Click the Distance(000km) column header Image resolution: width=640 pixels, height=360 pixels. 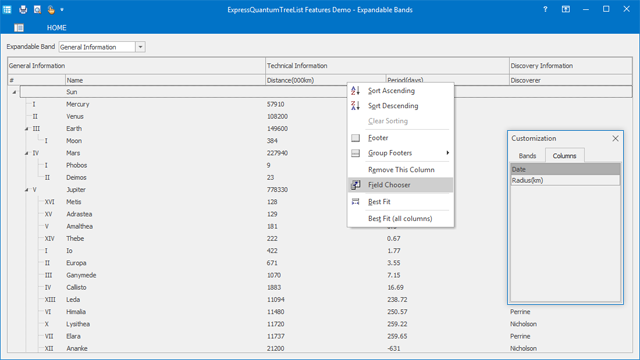(x=325, y=80)
